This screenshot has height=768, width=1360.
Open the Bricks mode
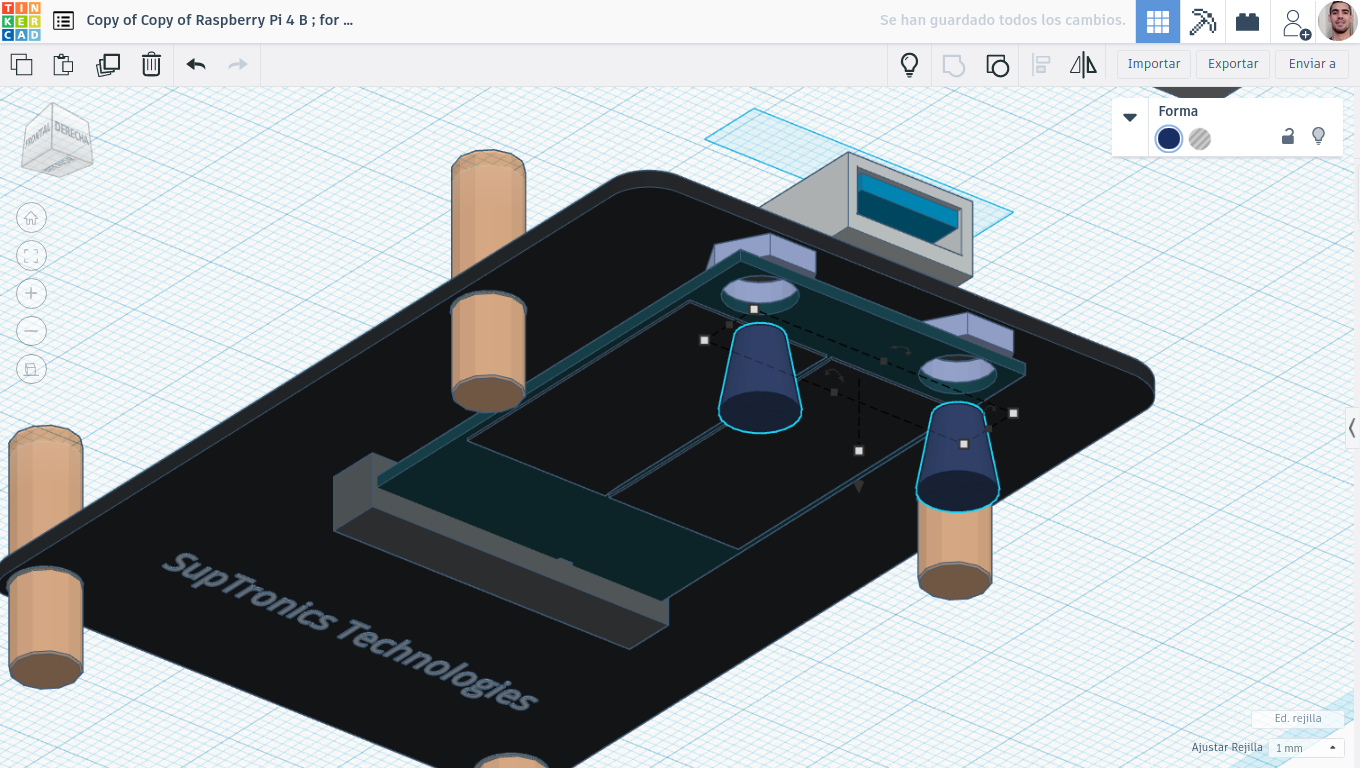click(x=1247, y=21)
